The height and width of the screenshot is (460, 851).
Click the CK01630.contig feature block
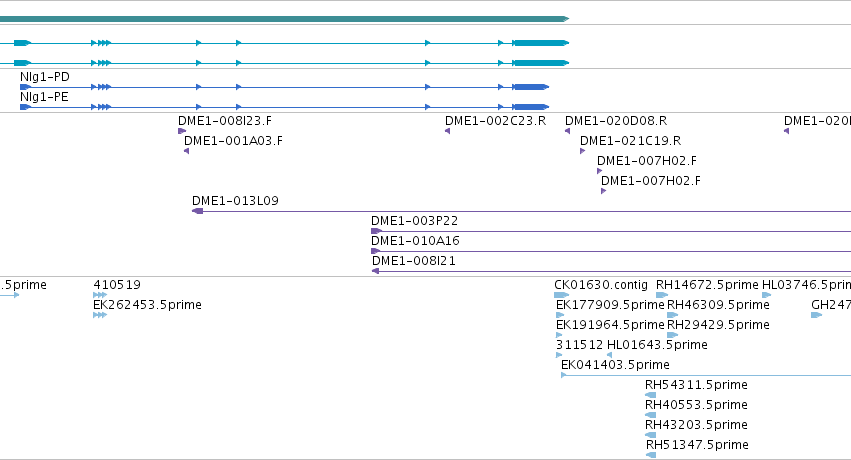point(562,295)
